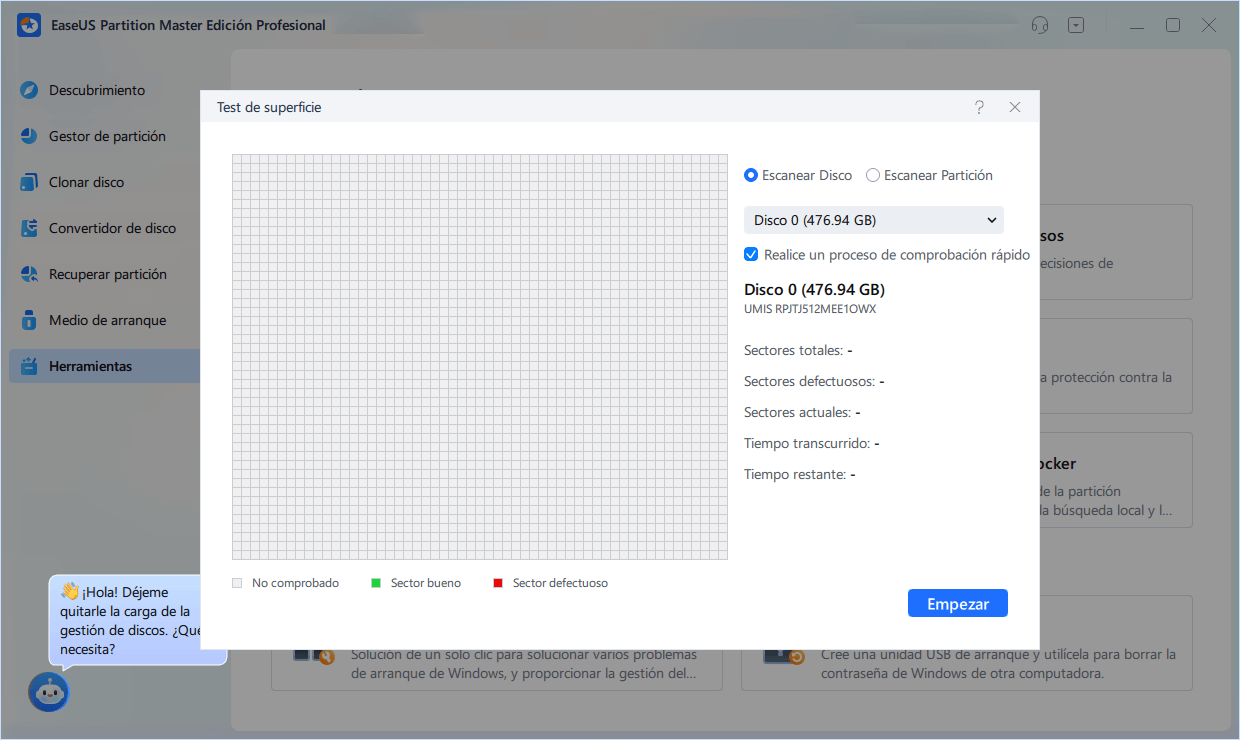Open Convertidor de disco section
The image size is (1240, 740).
coord(112,228)
